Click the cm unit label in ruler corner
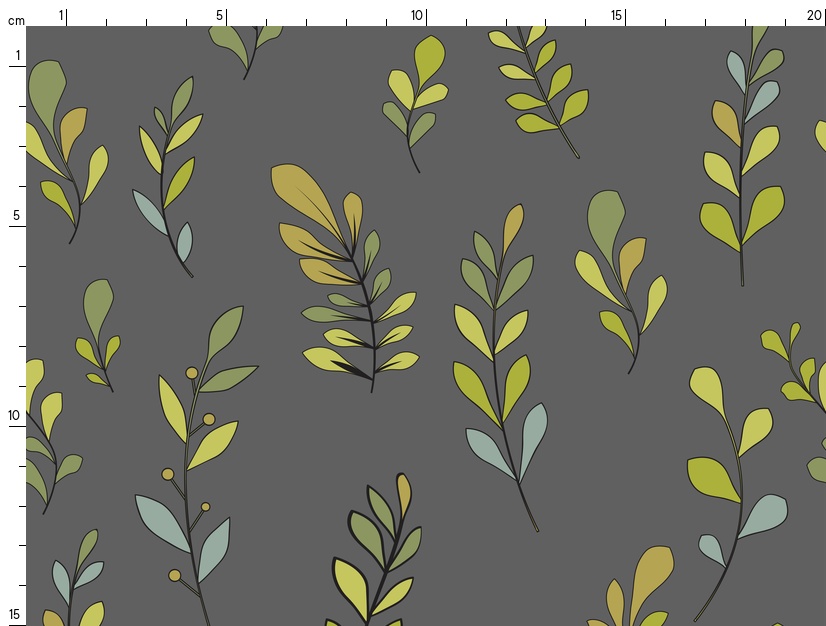This screenshot has width=826, height=626. (x=15, y=20)
